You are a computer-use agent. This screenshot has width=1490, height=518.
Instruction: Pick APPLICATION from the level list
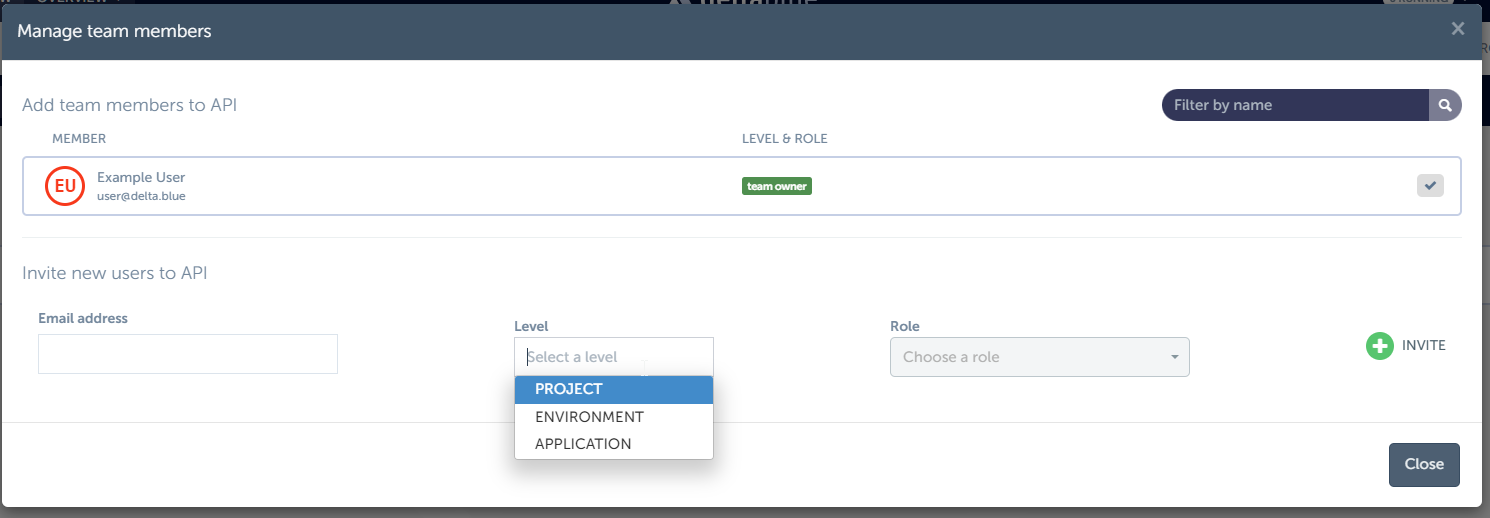pyautogui.click(x=583, y=444)
